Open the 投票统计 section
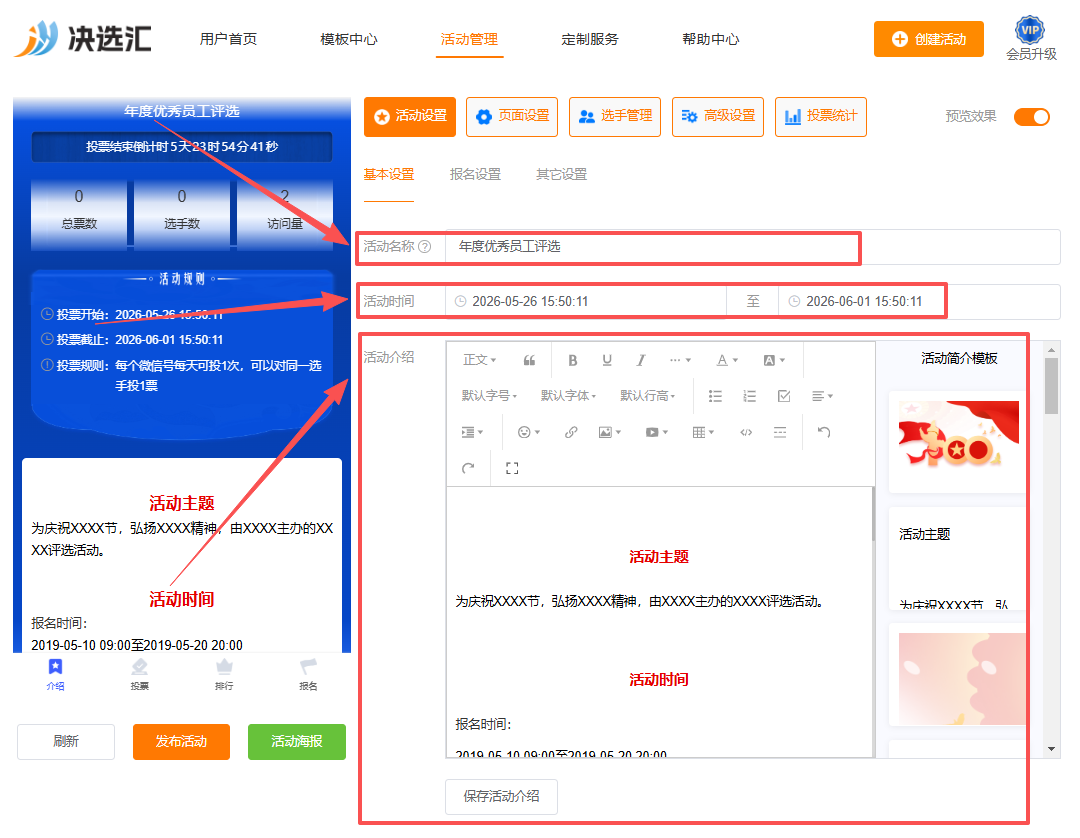Image resolution: width=1080 pixels, height=838 pixels. pyautogui.click(x=821, y=117)
